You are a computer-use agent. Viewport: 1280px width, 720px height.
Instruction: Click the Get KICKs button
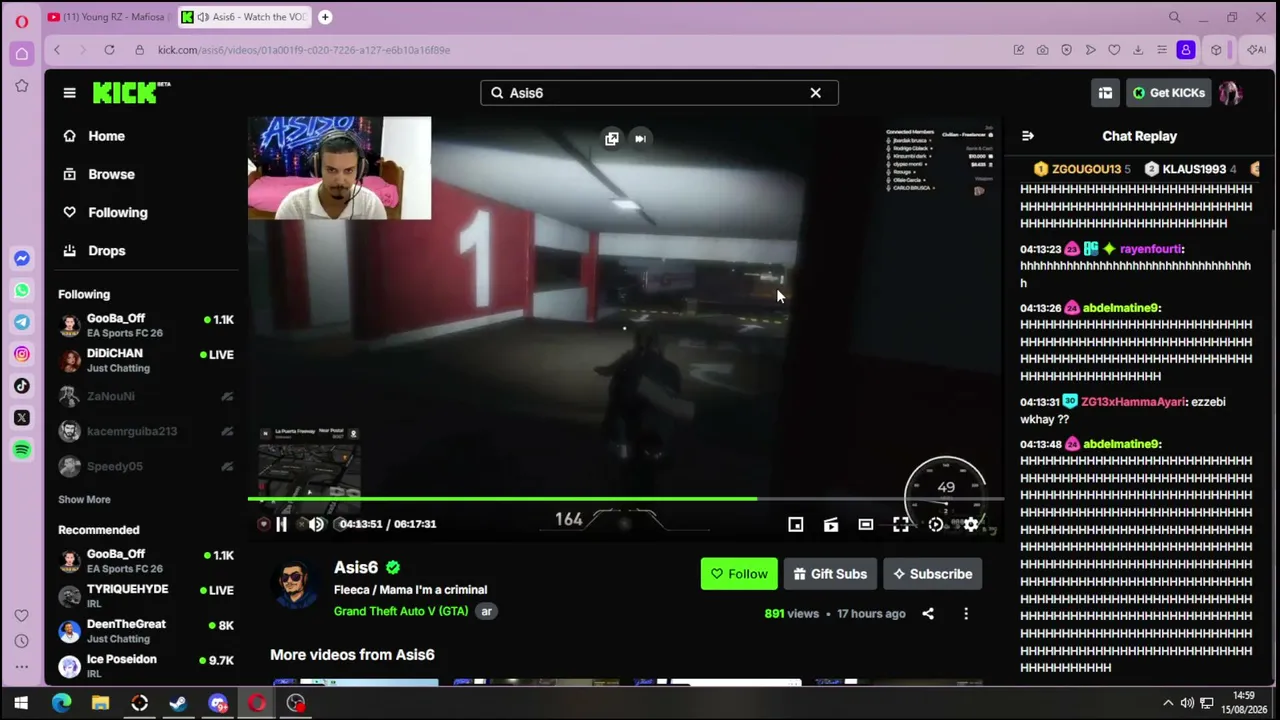pyautogui.click(x=1168, y=93)
